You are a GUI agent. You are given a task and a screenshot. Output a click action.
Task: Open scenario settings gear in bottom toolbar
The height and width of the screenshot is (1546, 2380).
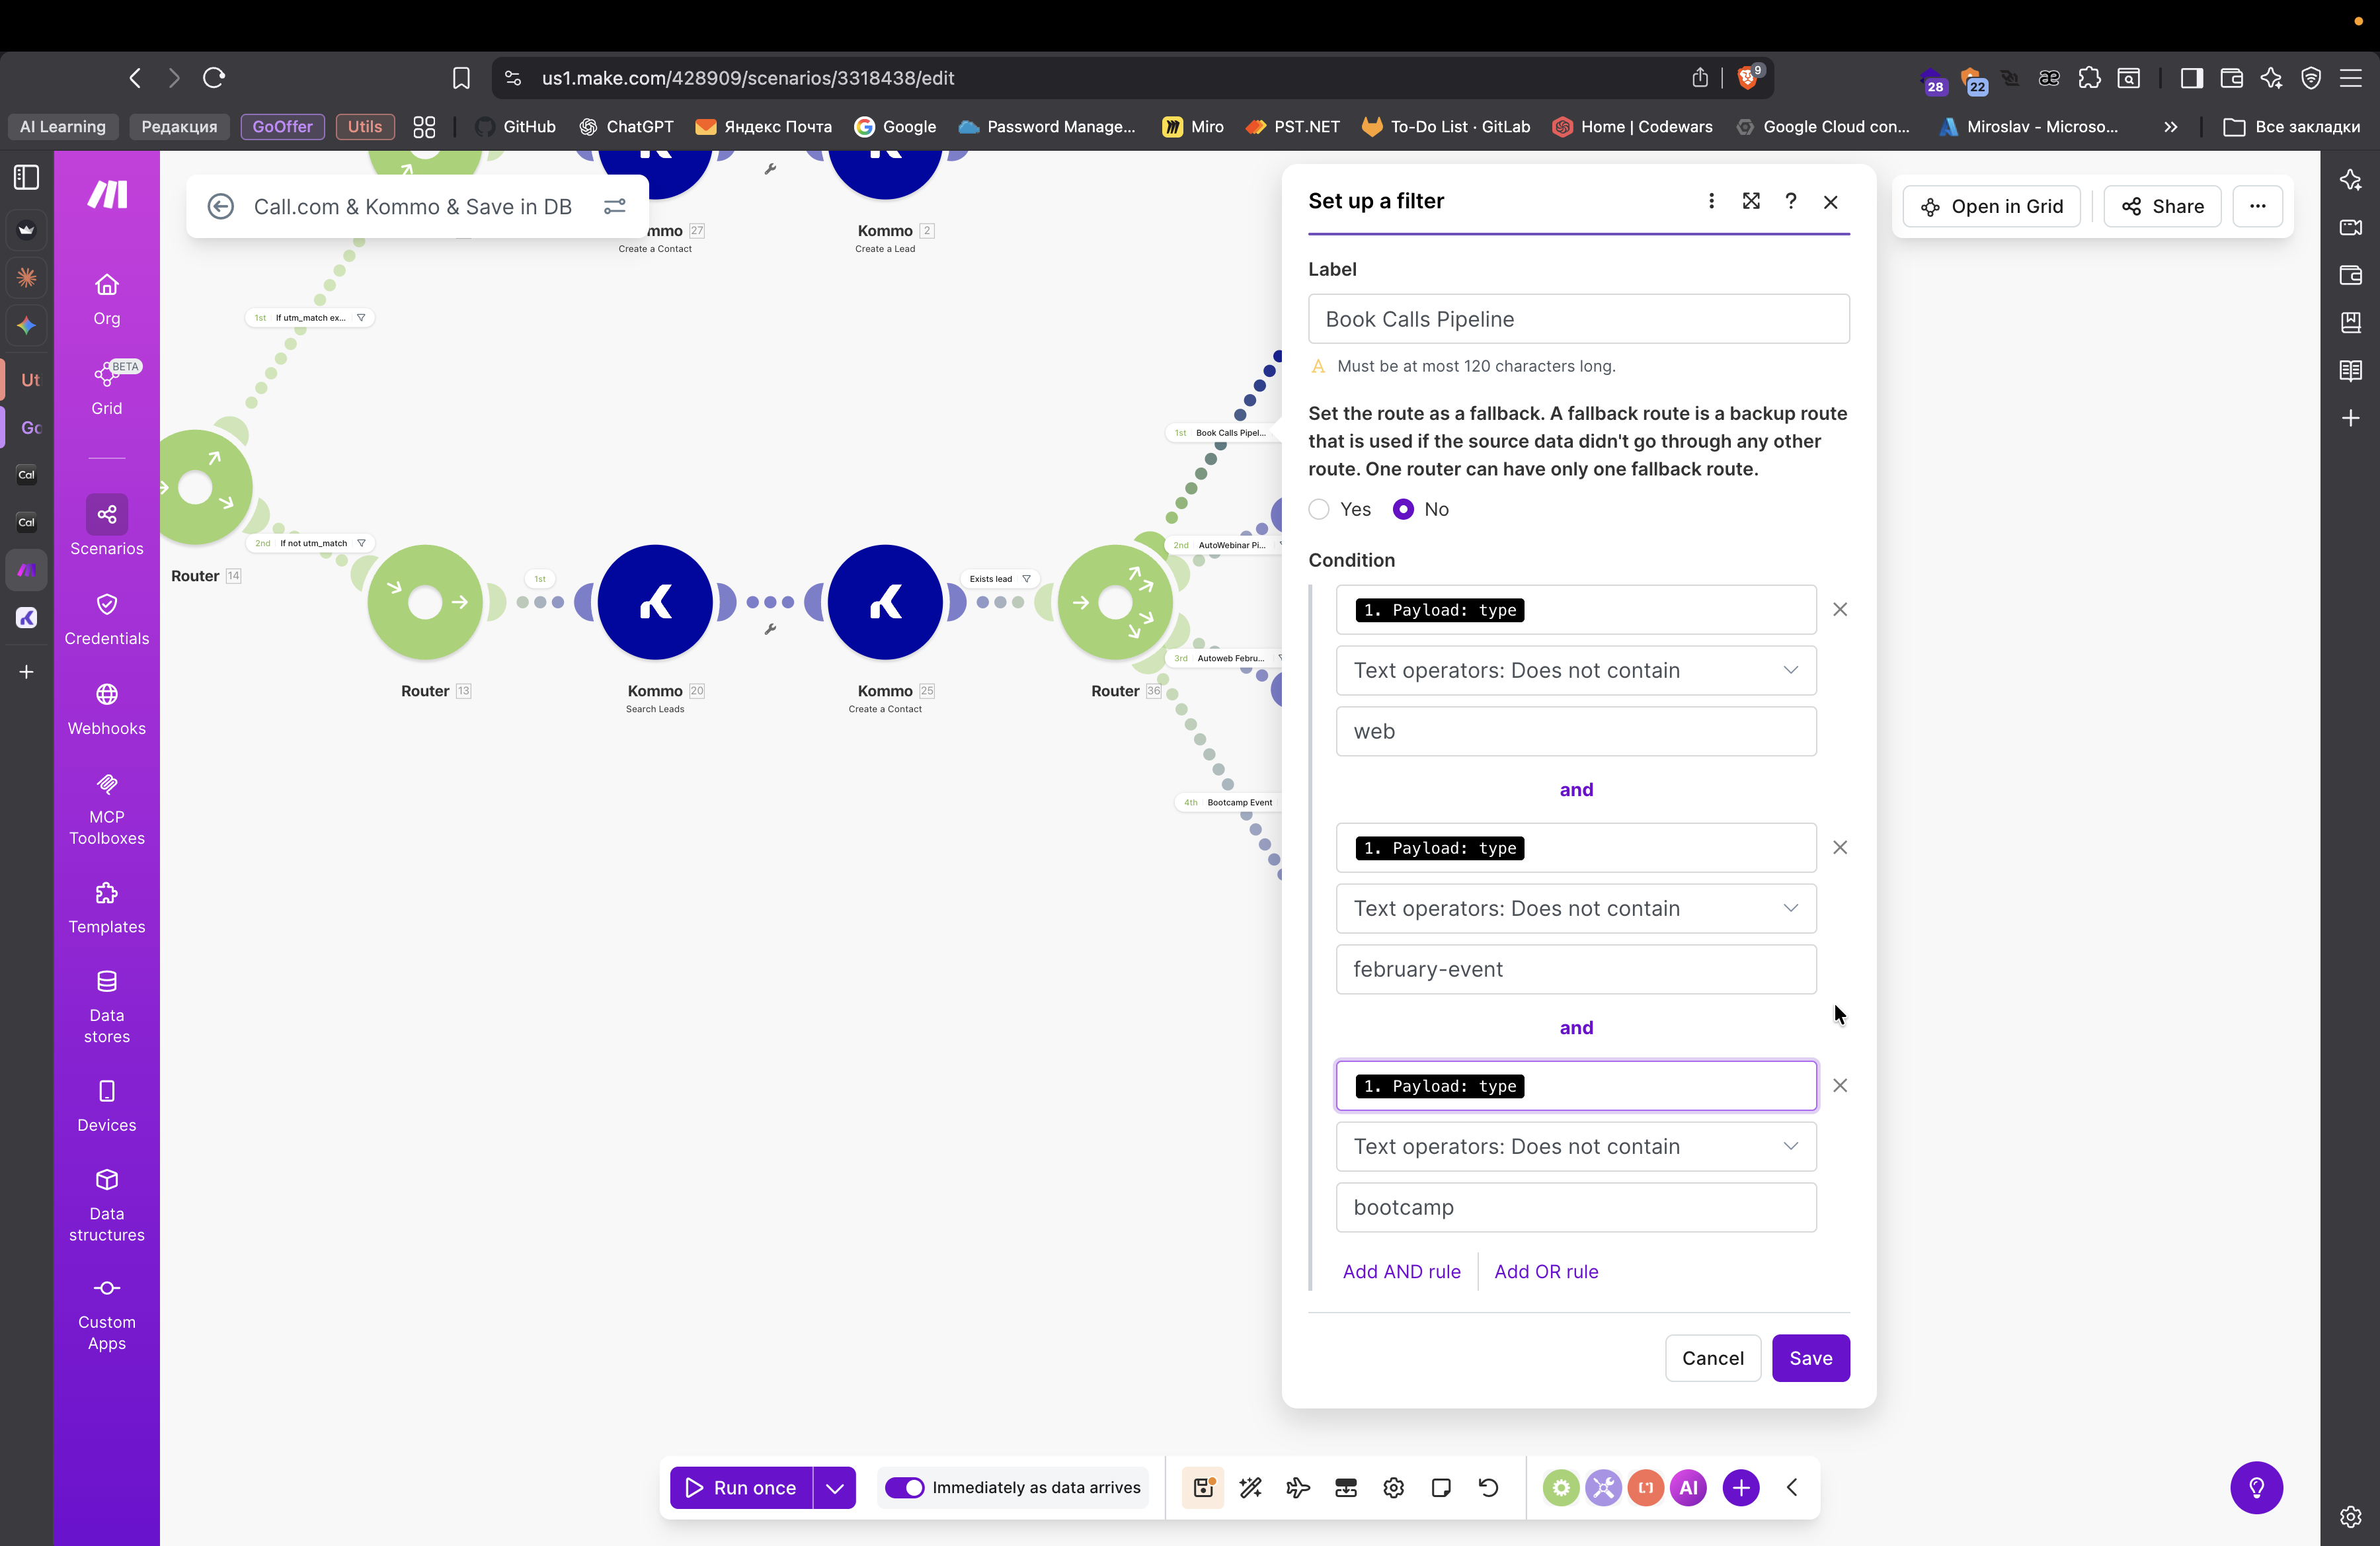point(1393,1487)
